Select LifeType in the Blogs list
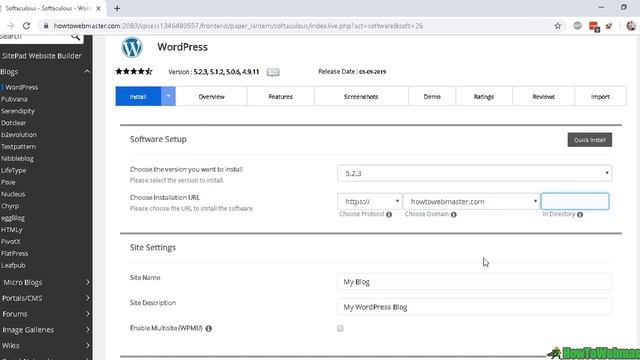Viewport: 640px width, 360px height. pyautogui.click(x=13, y=170)
